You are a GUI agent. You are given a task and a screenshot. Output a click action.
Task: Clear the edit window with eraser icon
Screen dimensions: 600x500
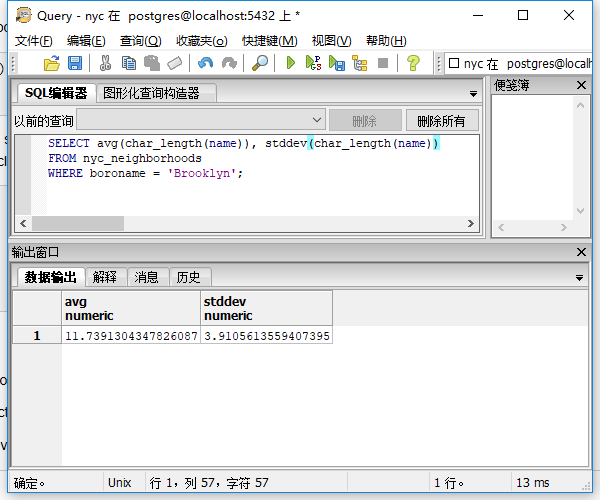pyautogui.click(x=175, y=63)
